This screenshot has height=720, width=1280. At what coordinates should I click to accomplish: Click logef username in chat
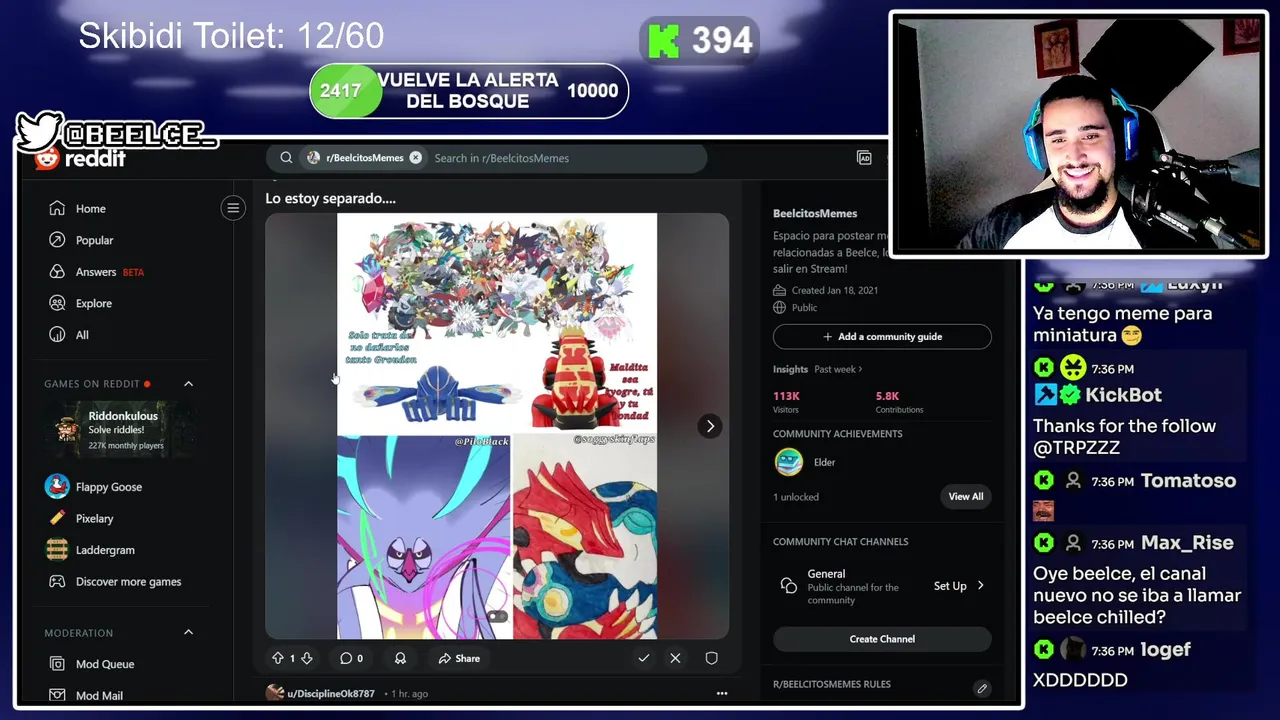click(x=1166, y=650)
